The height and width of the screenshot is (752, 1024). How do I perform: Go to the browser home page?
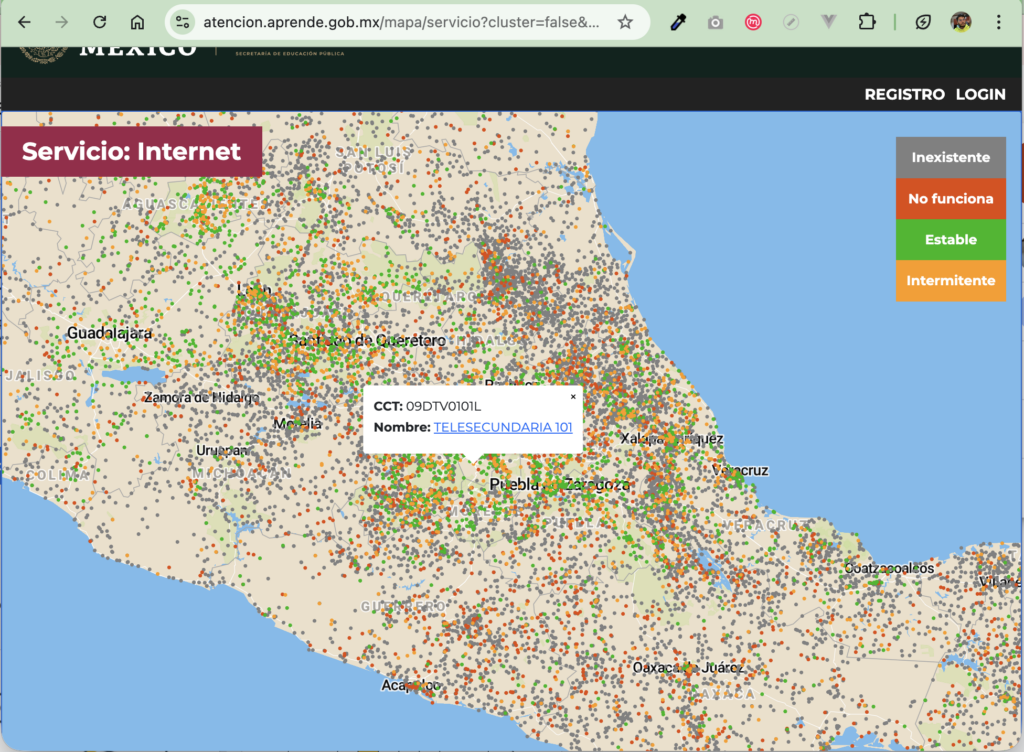click(138, 22)
